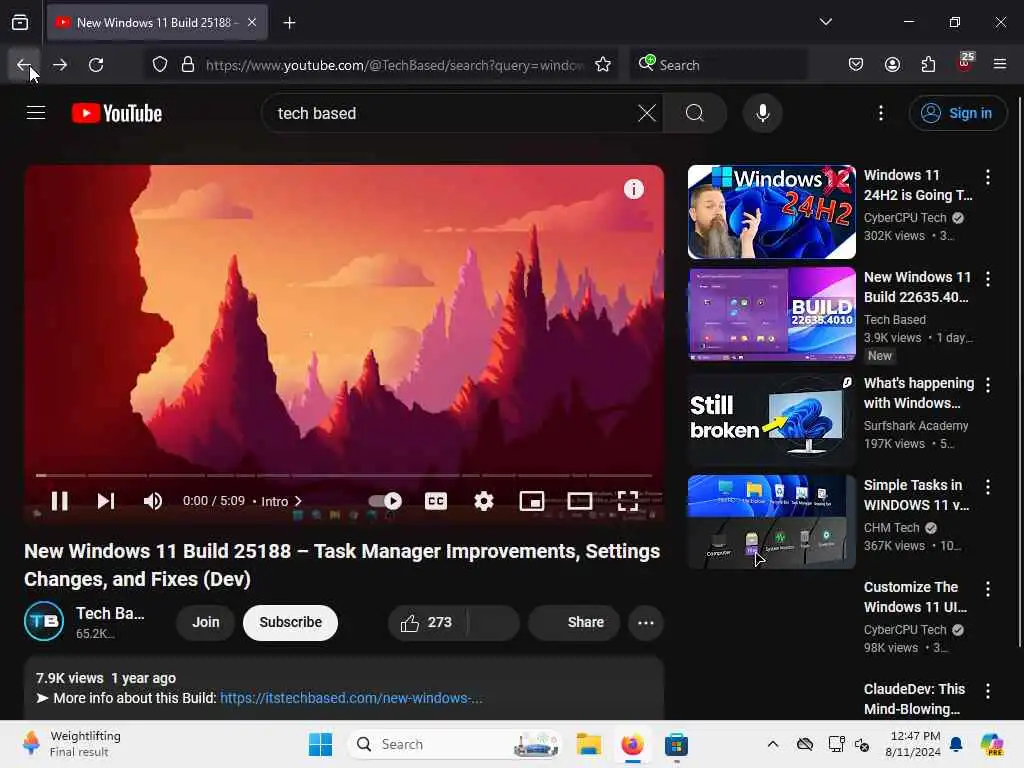
Task: Share this video
Action: [574, 623]
